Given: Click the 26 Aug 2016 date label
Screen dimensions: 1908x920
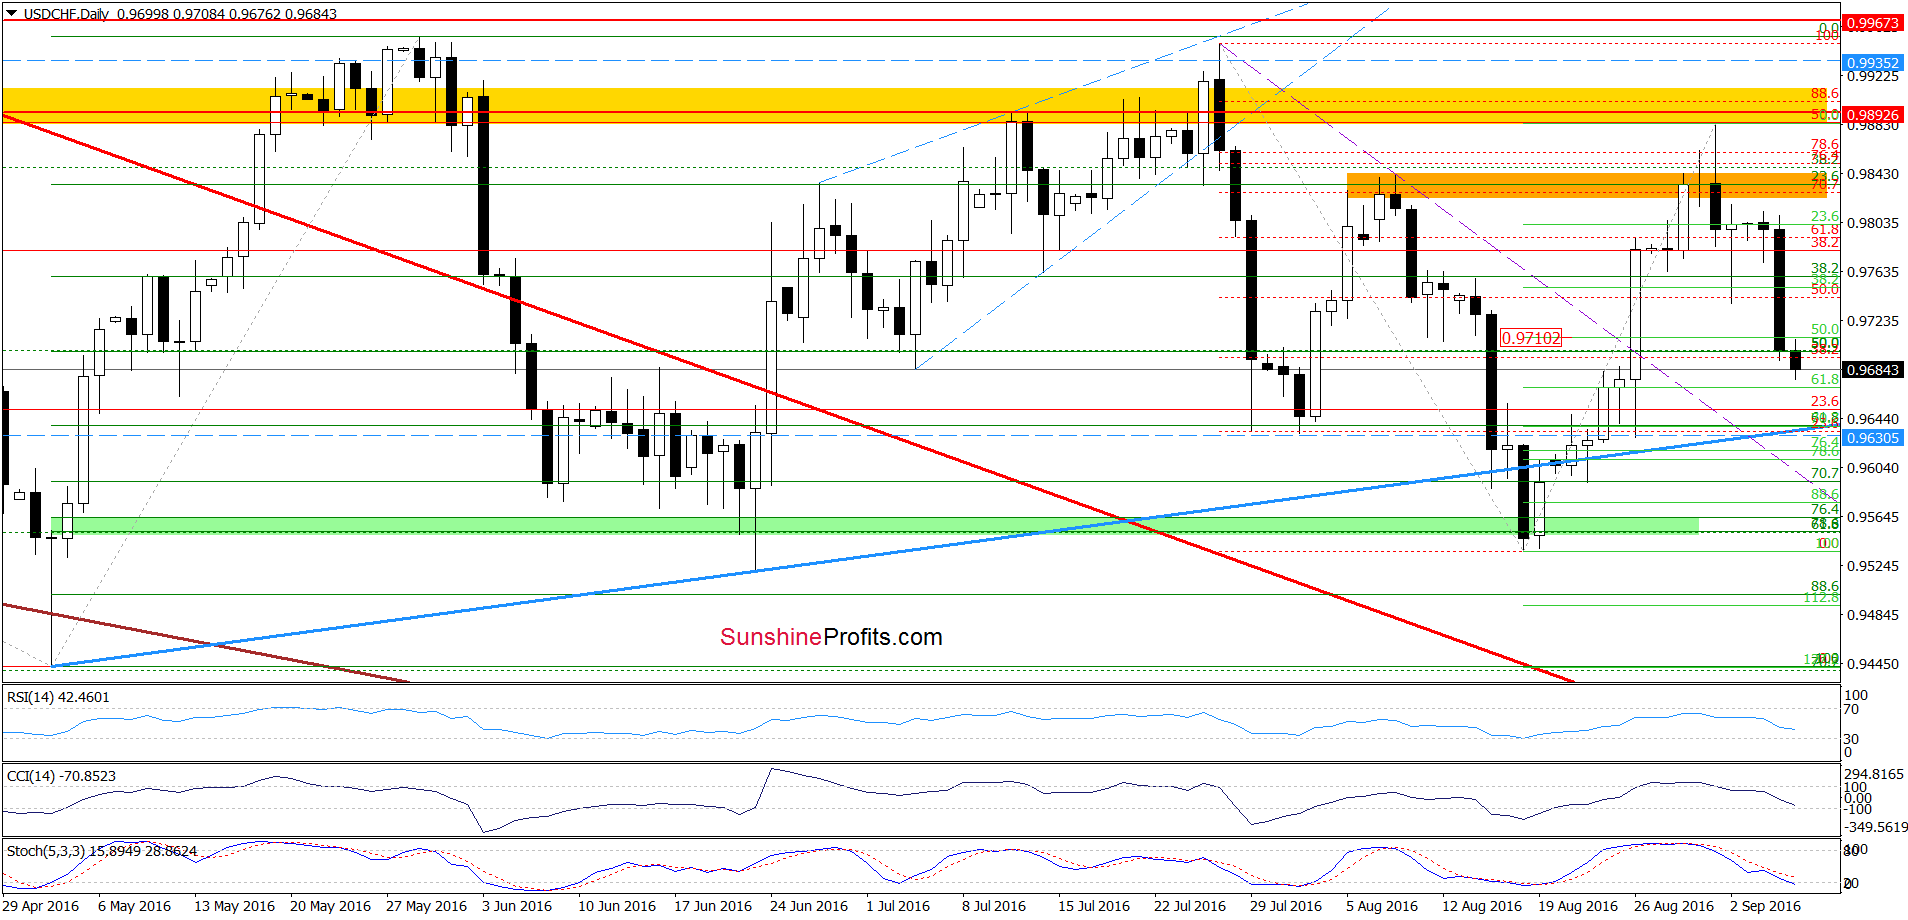Looking at the screenshot, I should click(1674, 906).
